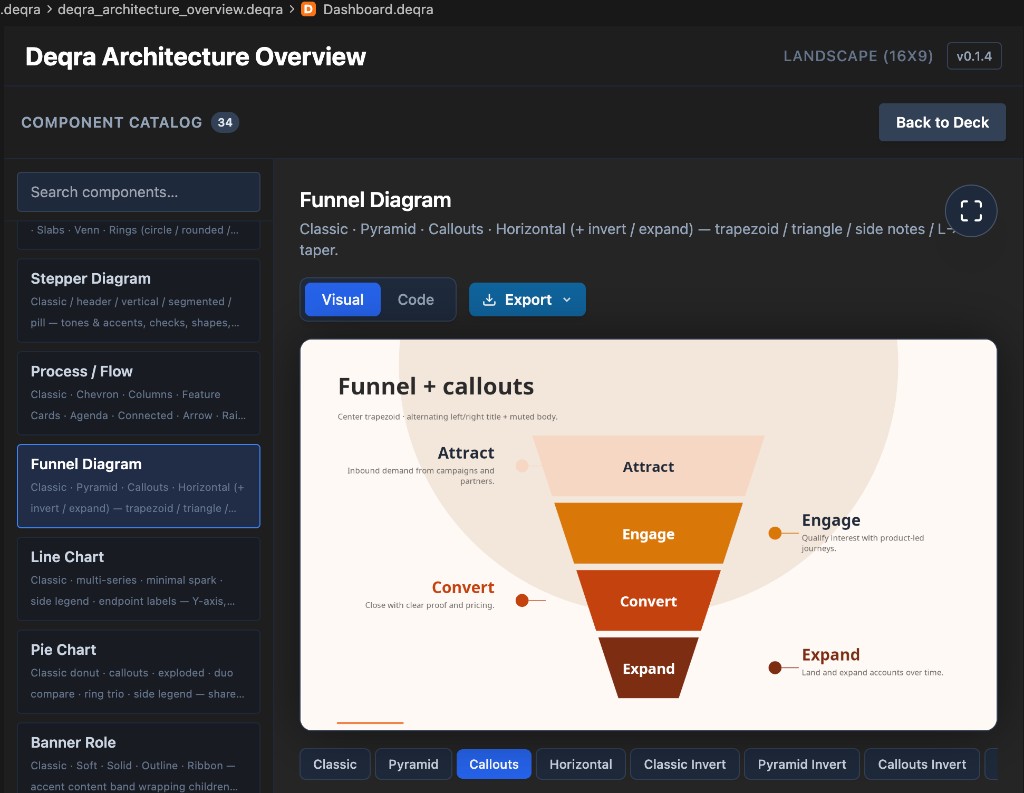Viewport: 1024px width, 793px height.
Task: Click the Convert funnel segment
Action: 648,601
